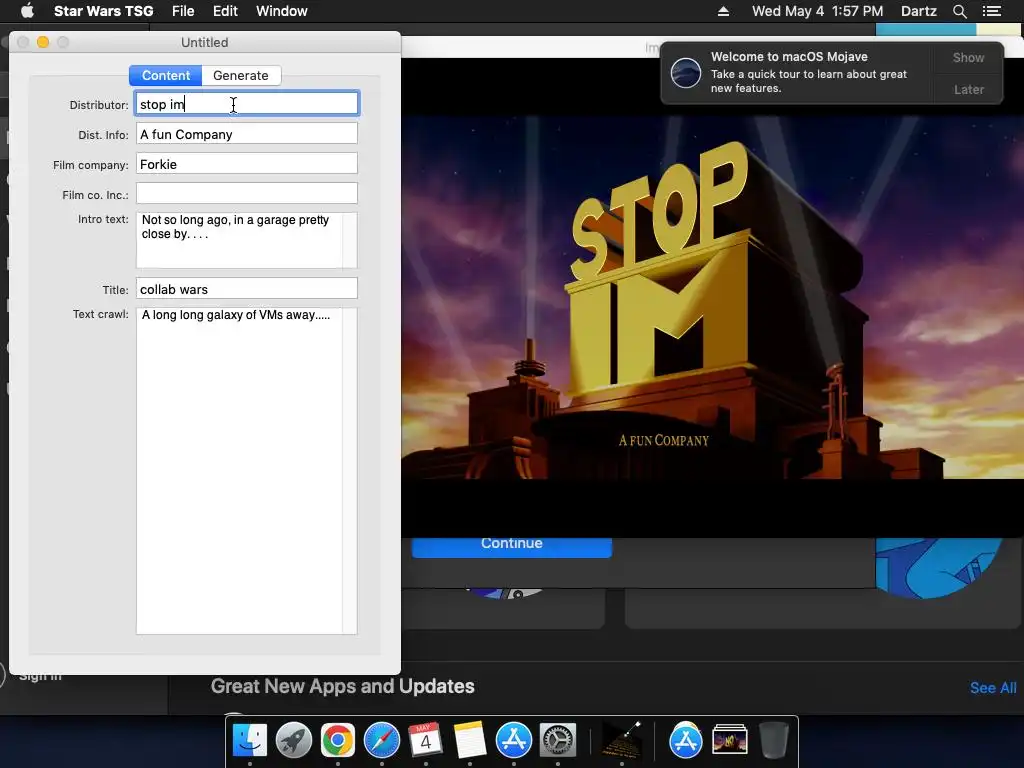This screenshot has width=1024, height=768.
Task: Click Later on Mojave notification
Action: (968, 89)
